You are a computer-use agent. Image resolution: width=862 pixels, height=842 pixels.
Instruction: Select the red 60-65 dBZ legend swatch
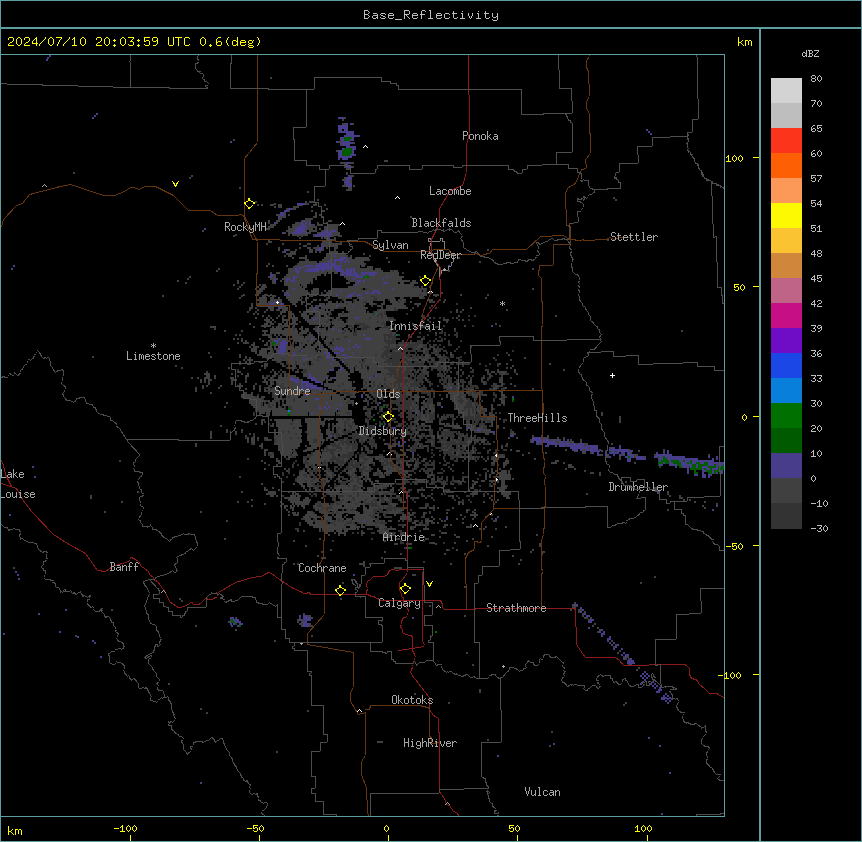(x=786, y=141)
